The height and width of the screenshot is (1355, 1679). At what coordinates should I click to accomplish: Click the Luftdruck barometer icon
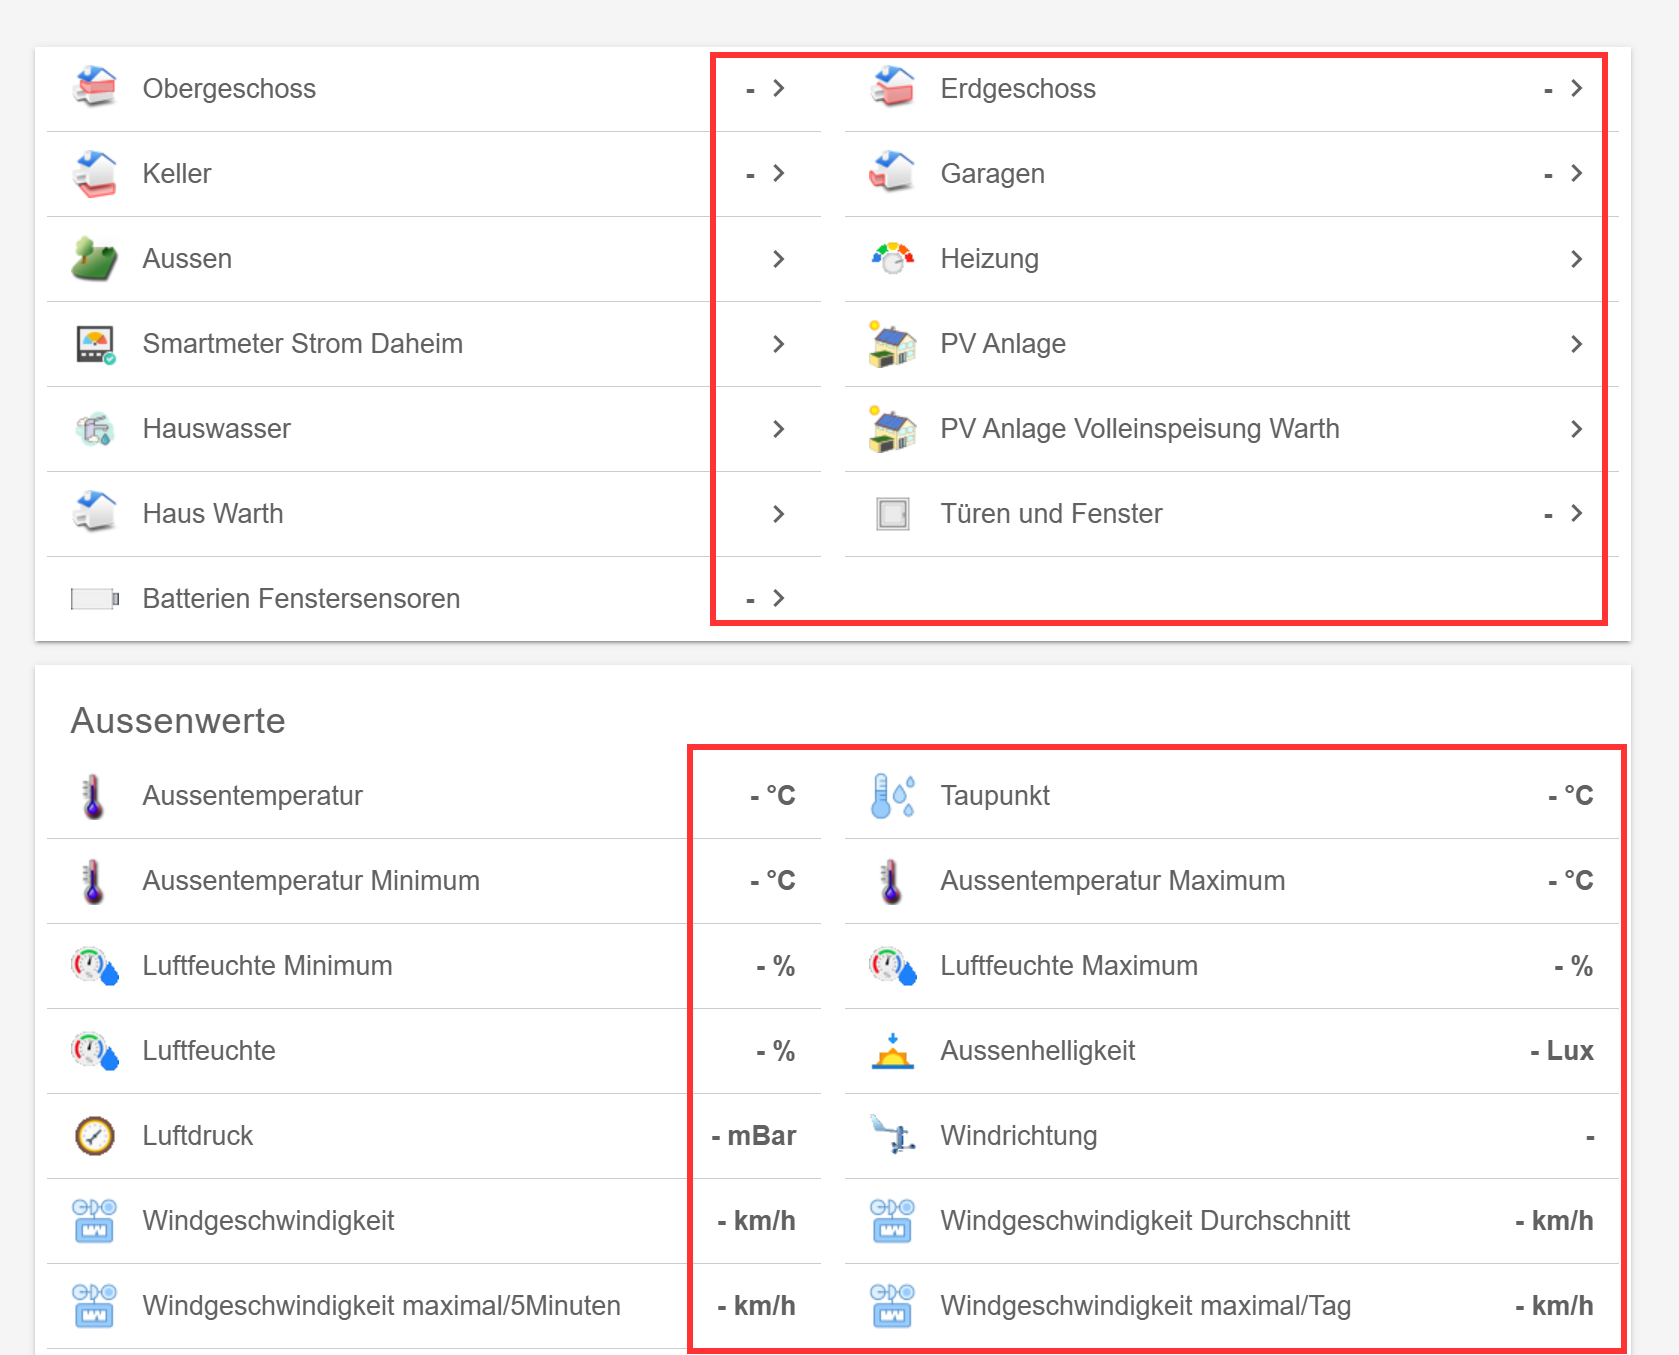coord(95,1136)
